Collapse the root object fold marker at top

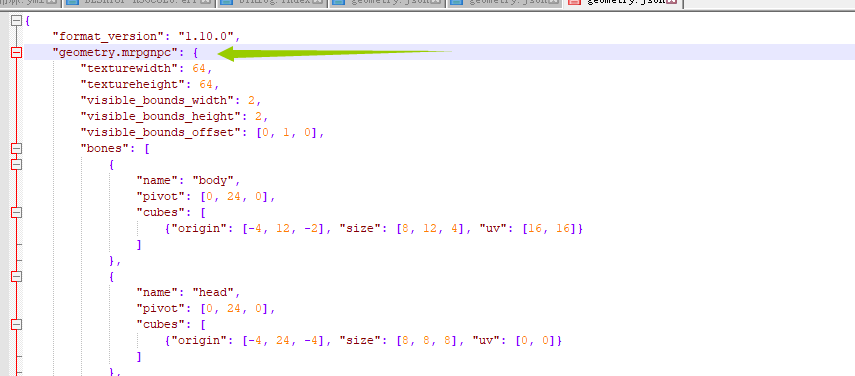(x=16, y=21)
